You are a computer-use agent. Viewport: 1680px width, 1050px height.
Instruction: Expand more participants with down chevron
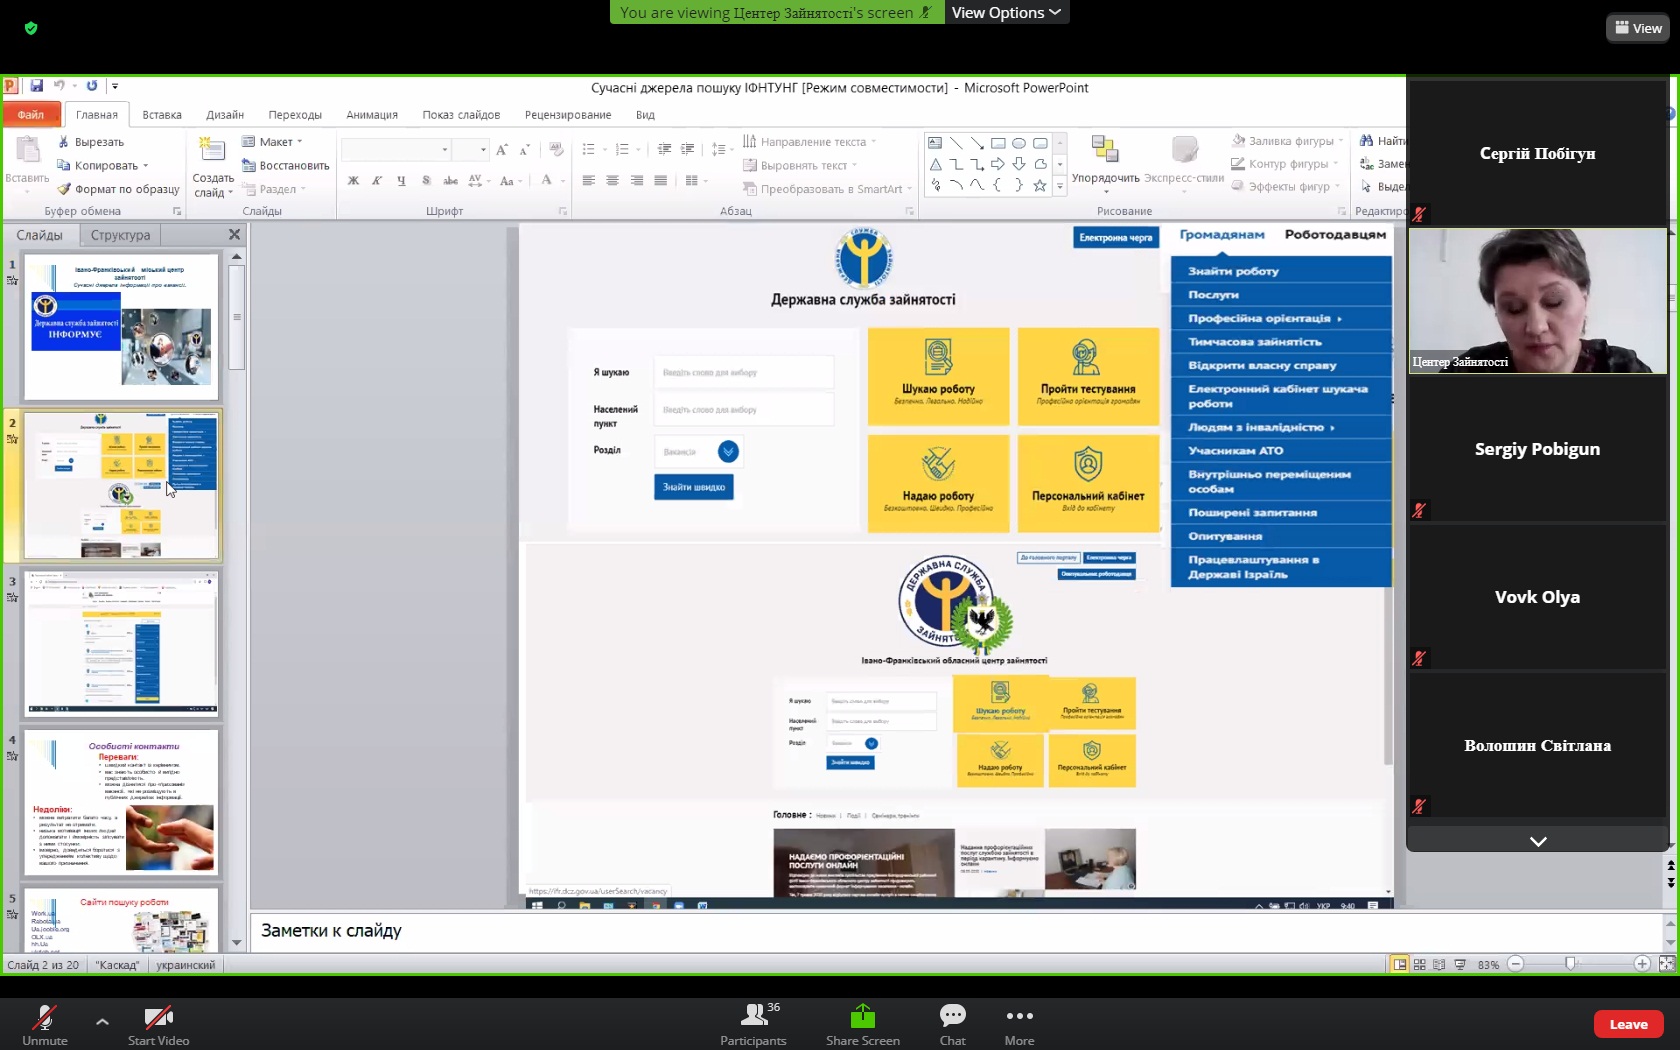1538,841
